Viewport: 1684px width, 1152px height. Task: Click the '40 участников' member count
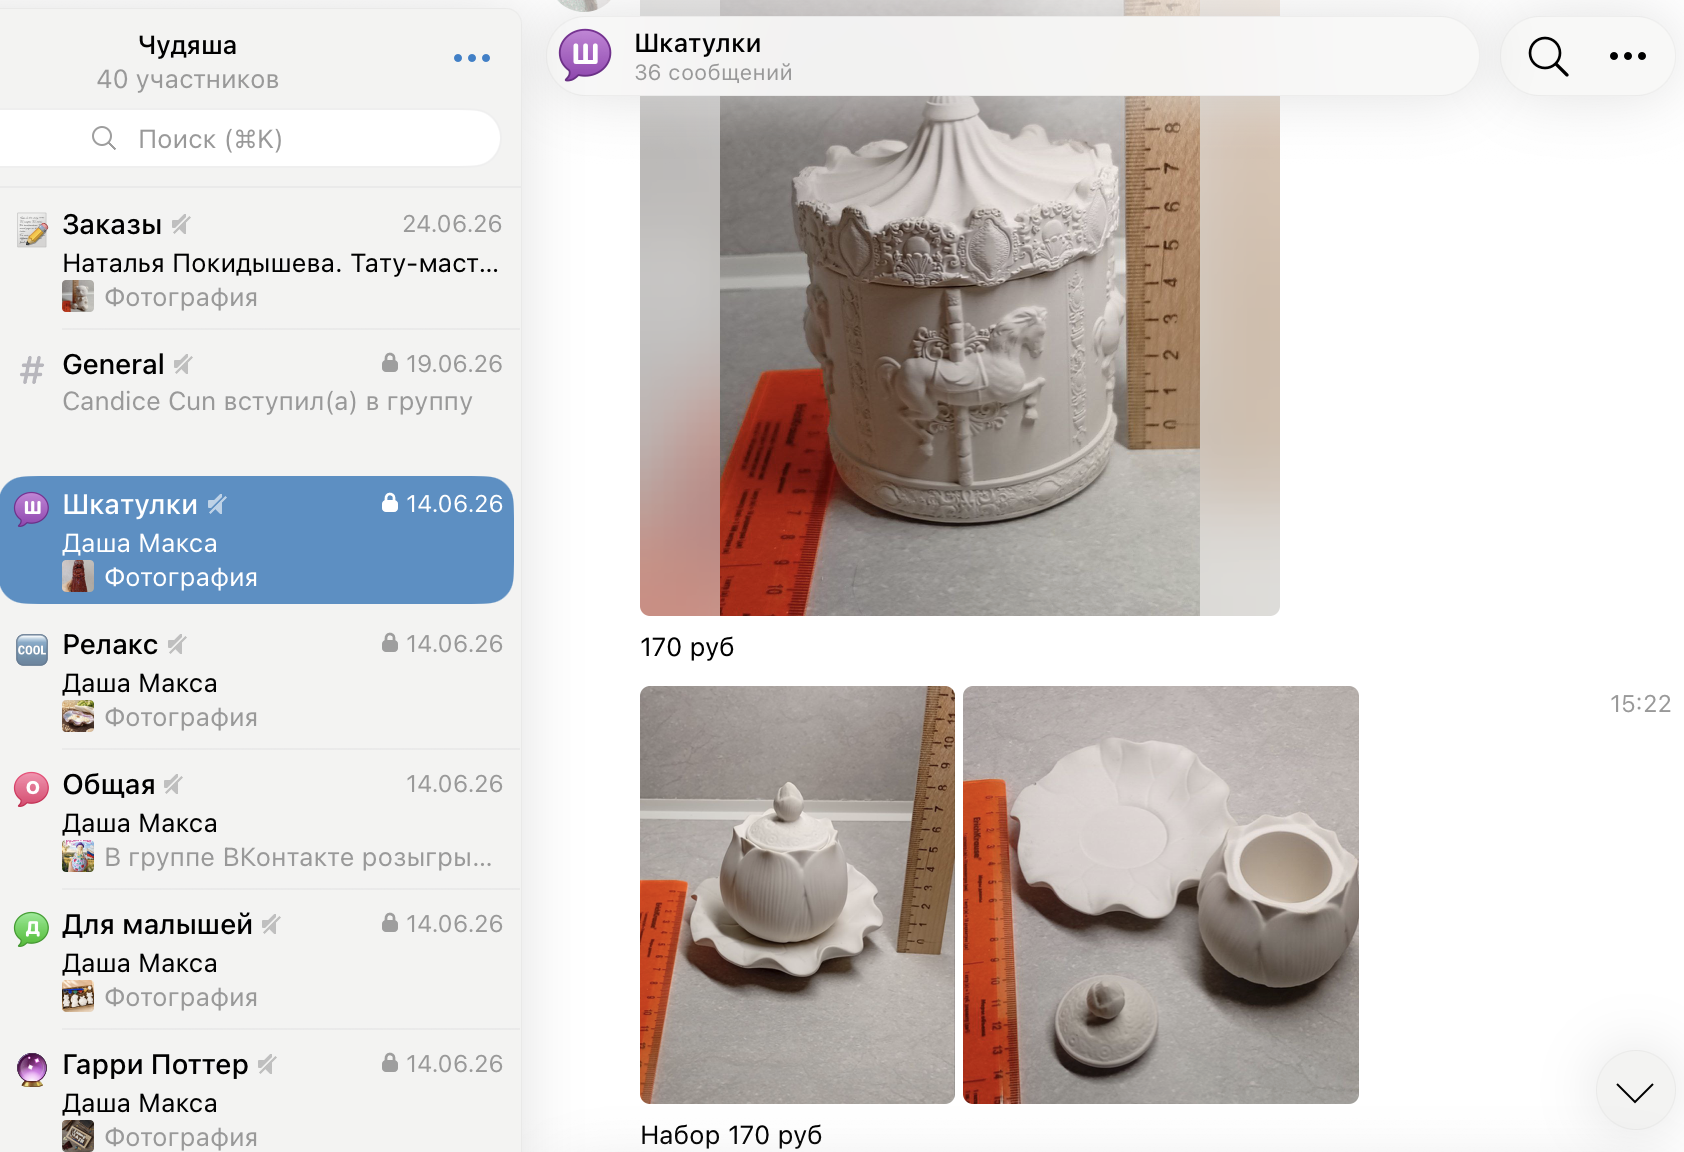[x=188, y=79]
